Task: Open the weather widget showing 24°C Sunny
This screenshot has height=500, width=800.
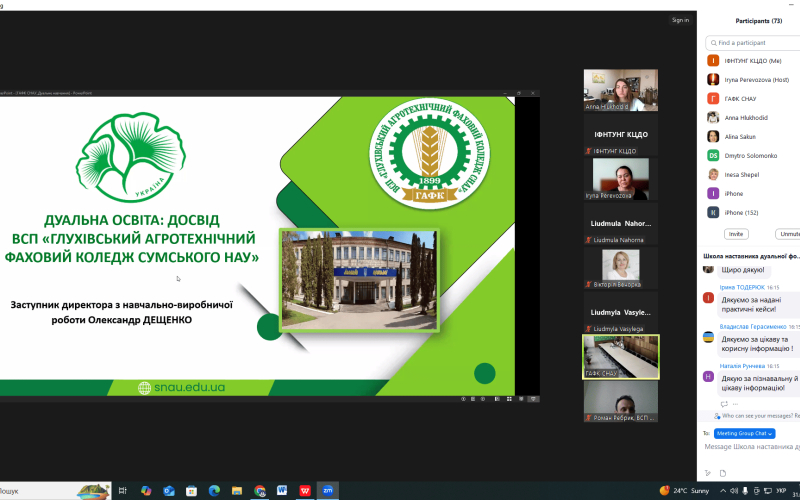Action: [x=684, y=491]
